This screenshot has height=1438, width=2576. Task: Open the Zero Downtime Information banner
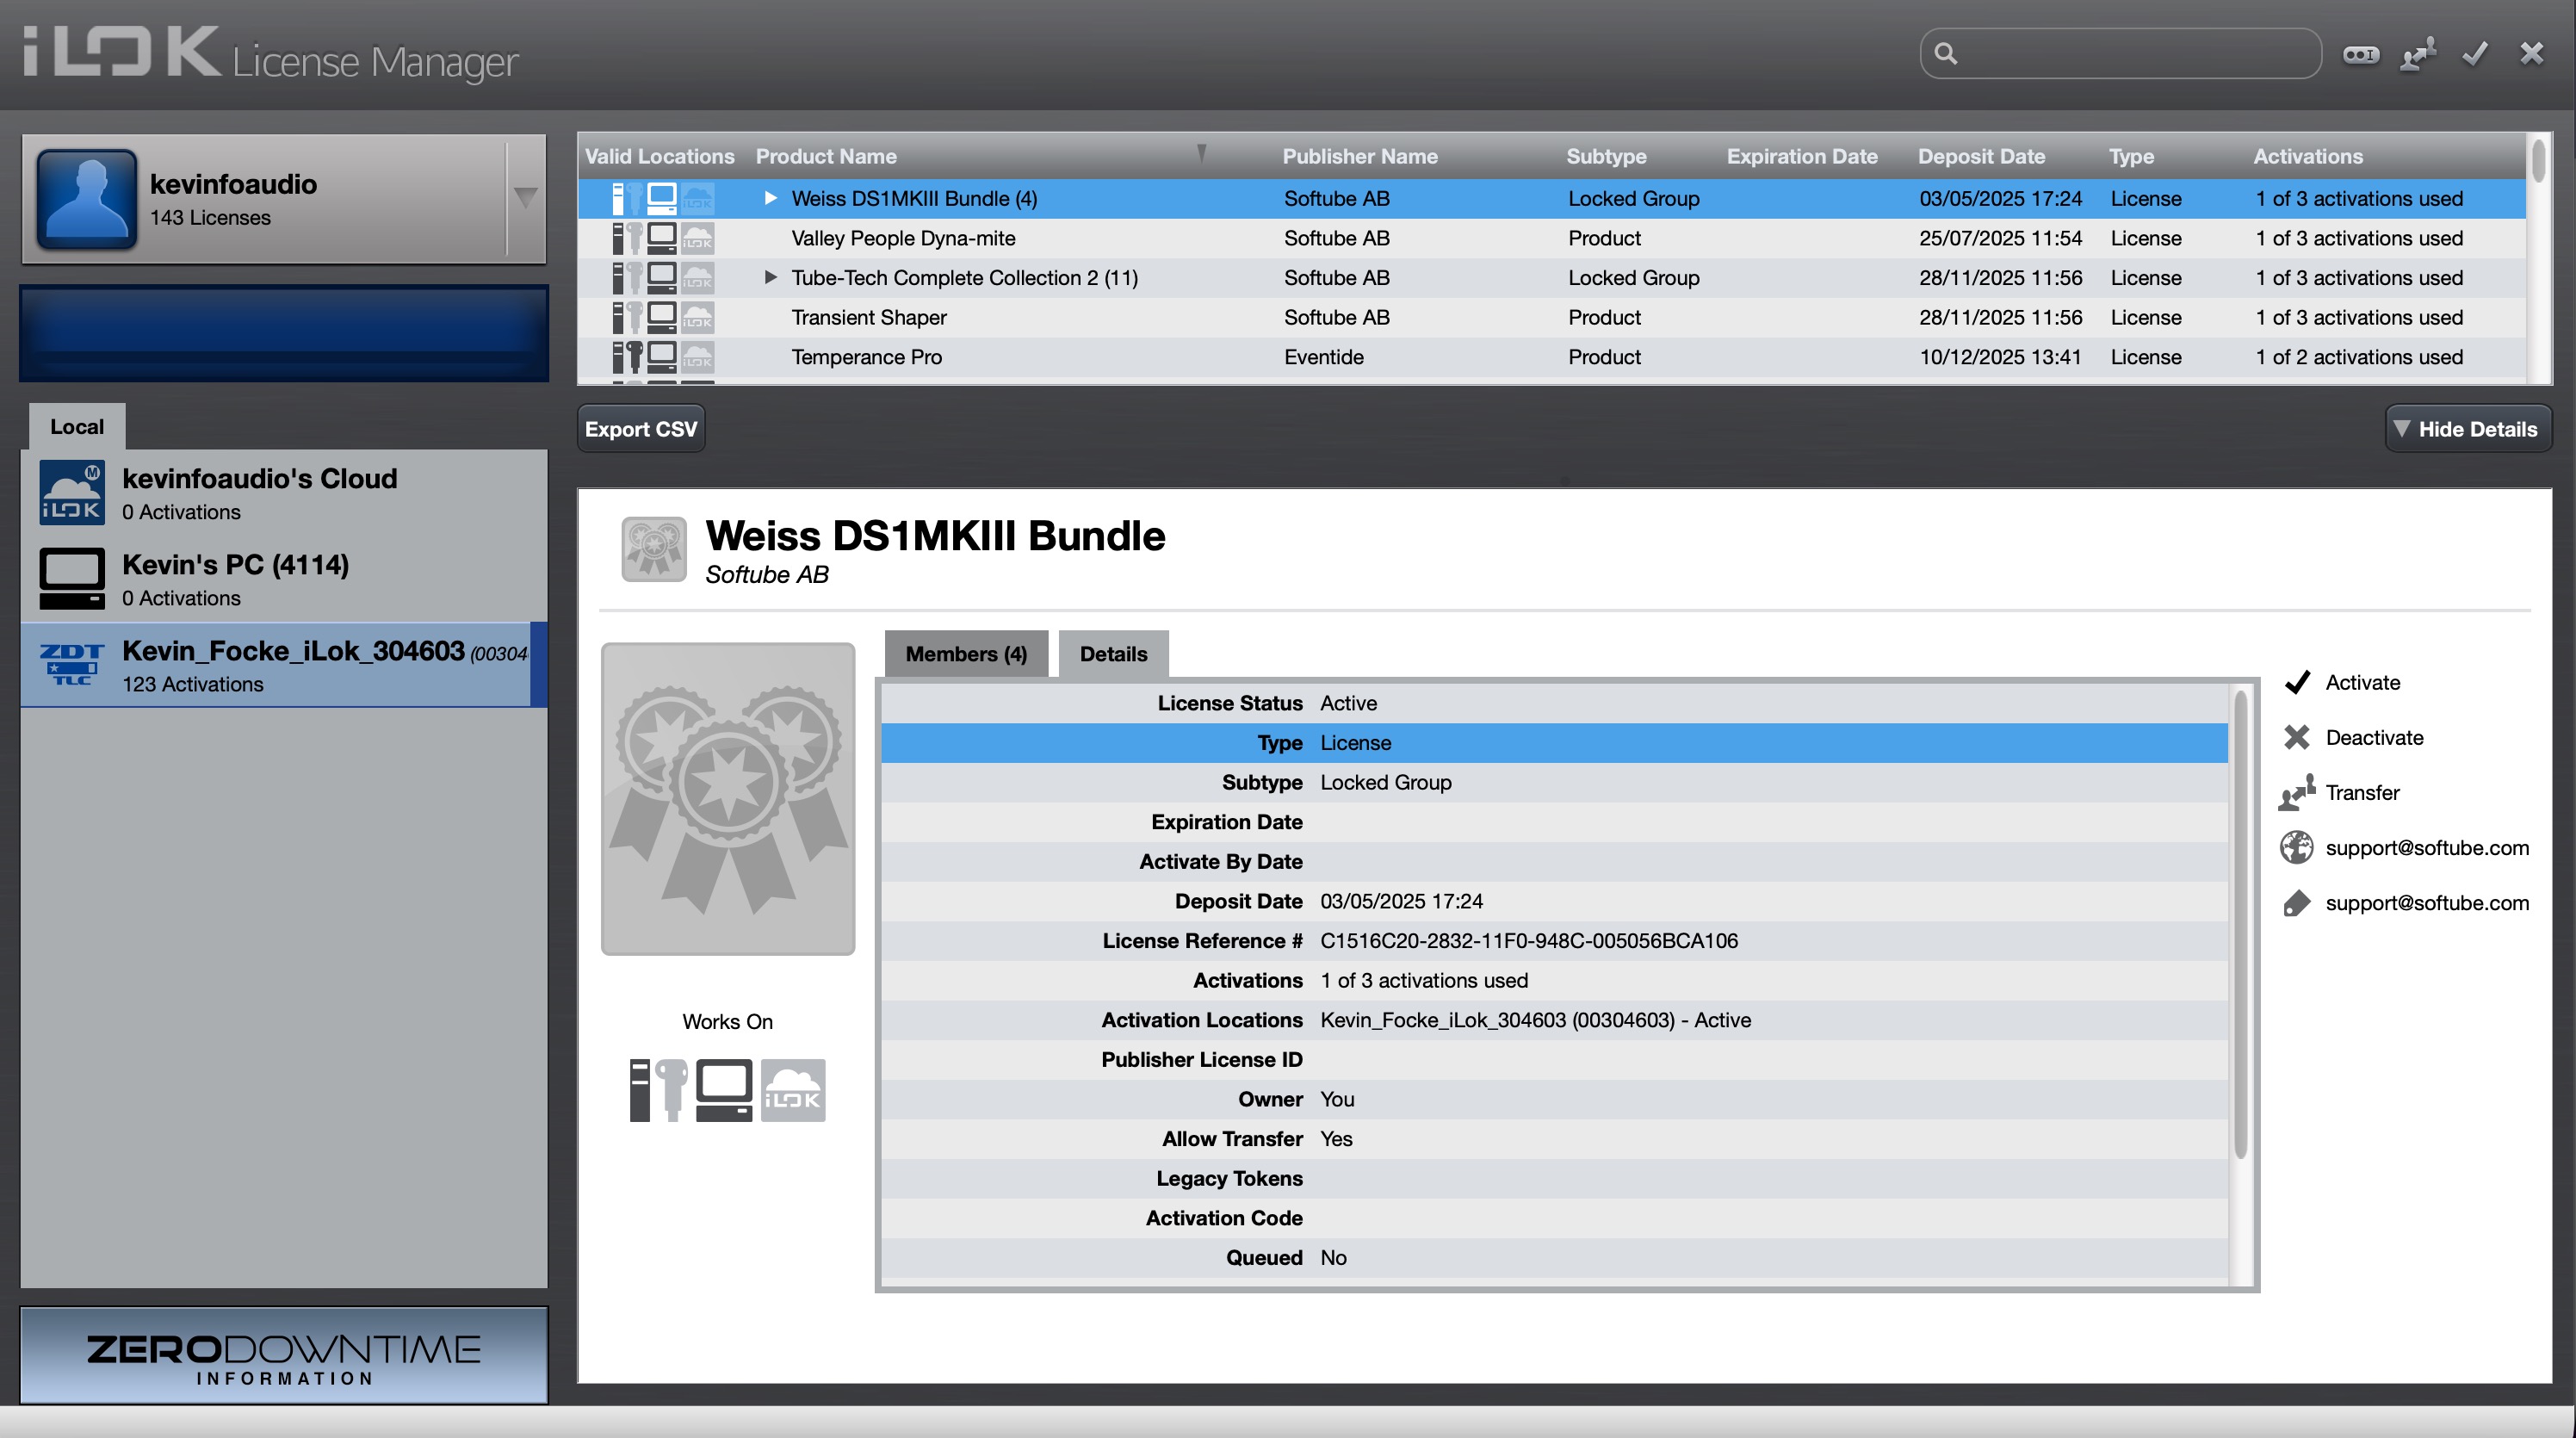pos(284,1356)
